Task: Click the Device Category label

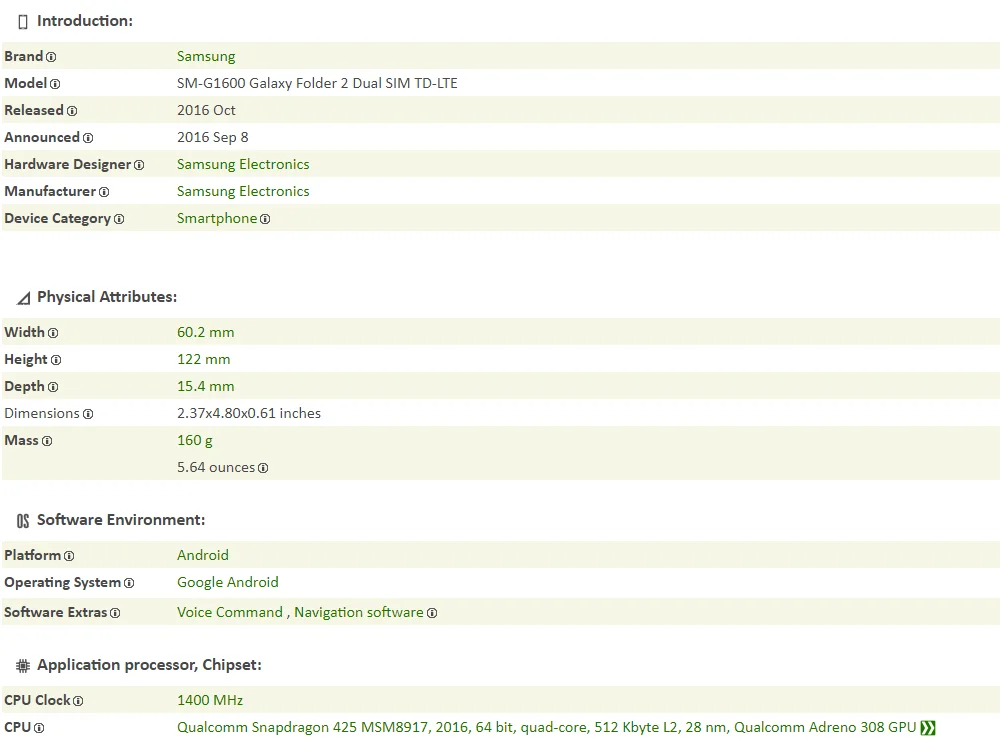Action: click(57, 218)
